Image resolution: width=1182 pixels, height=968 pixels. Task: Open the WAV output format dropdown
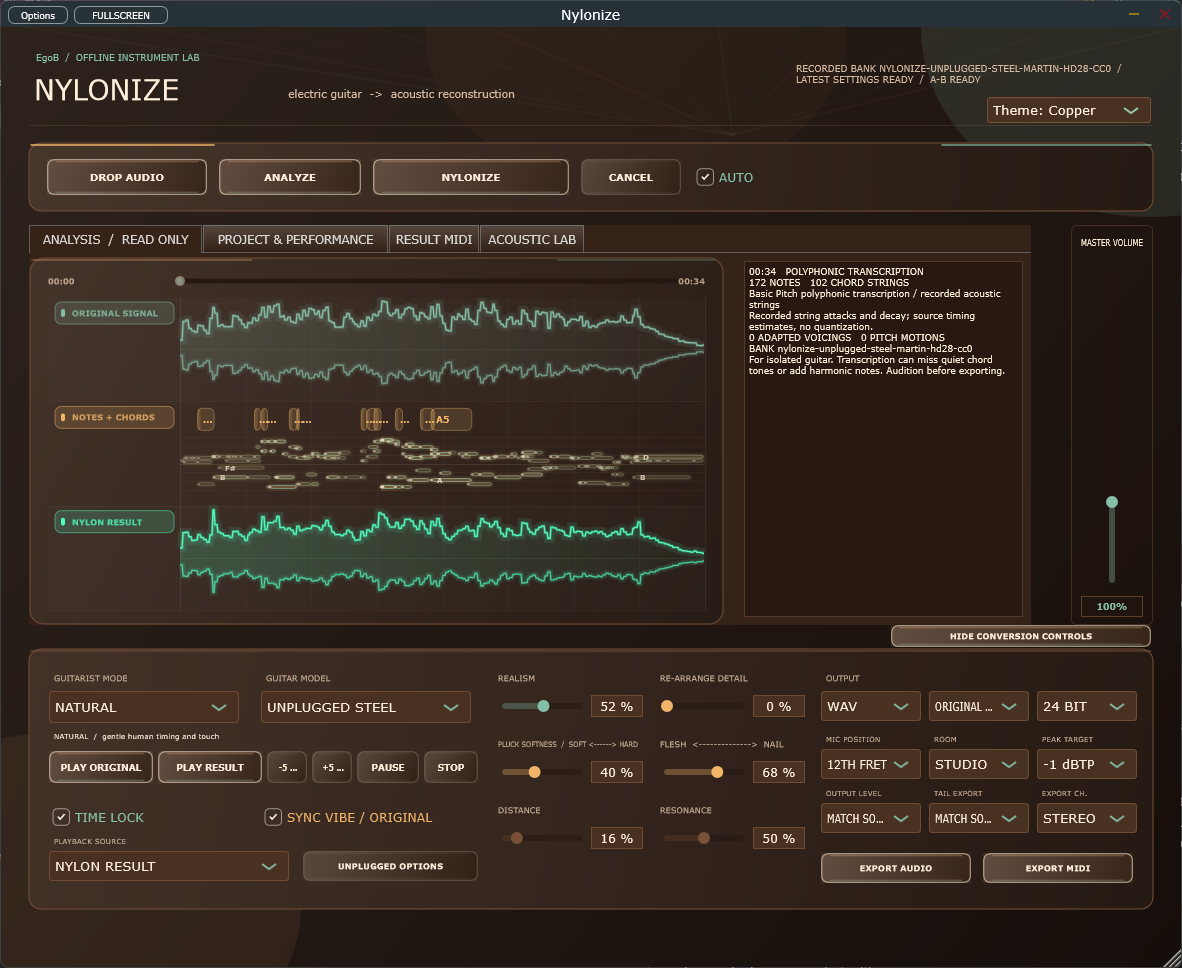tap(871, 706)
